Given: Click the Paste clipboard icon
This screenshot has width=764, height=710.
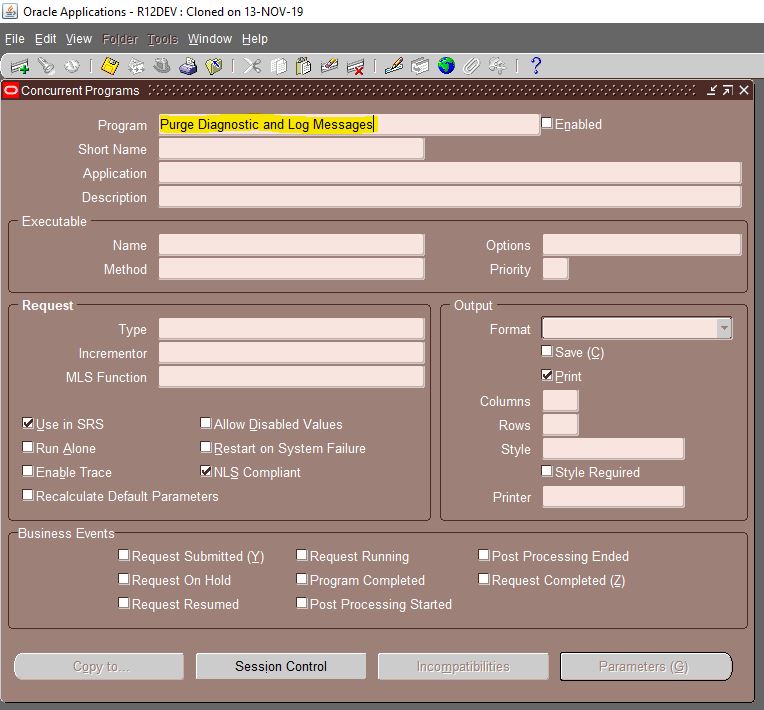Looking at the screenshot, I should (x=304, y=66).
